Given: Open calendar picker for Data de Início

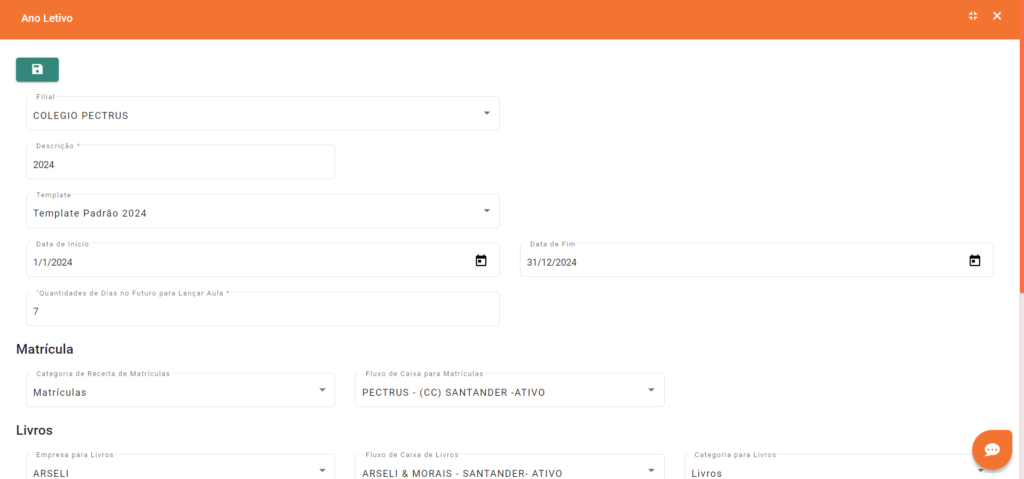Looking at the screenshot, I should (481, 261).
